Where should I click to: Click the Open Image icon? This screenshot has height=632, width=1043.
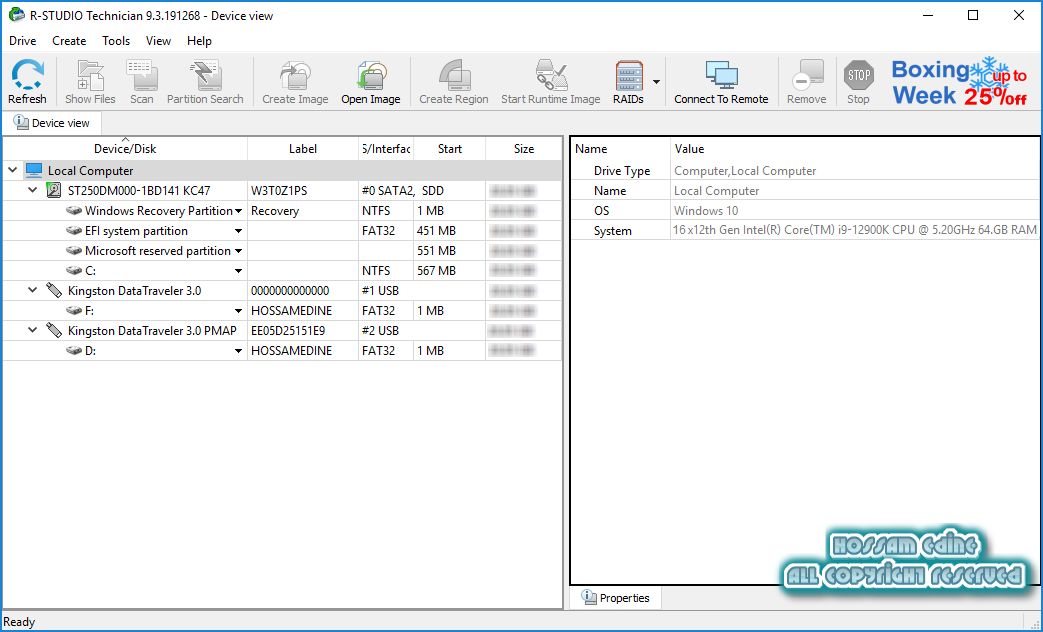(371, 75)
